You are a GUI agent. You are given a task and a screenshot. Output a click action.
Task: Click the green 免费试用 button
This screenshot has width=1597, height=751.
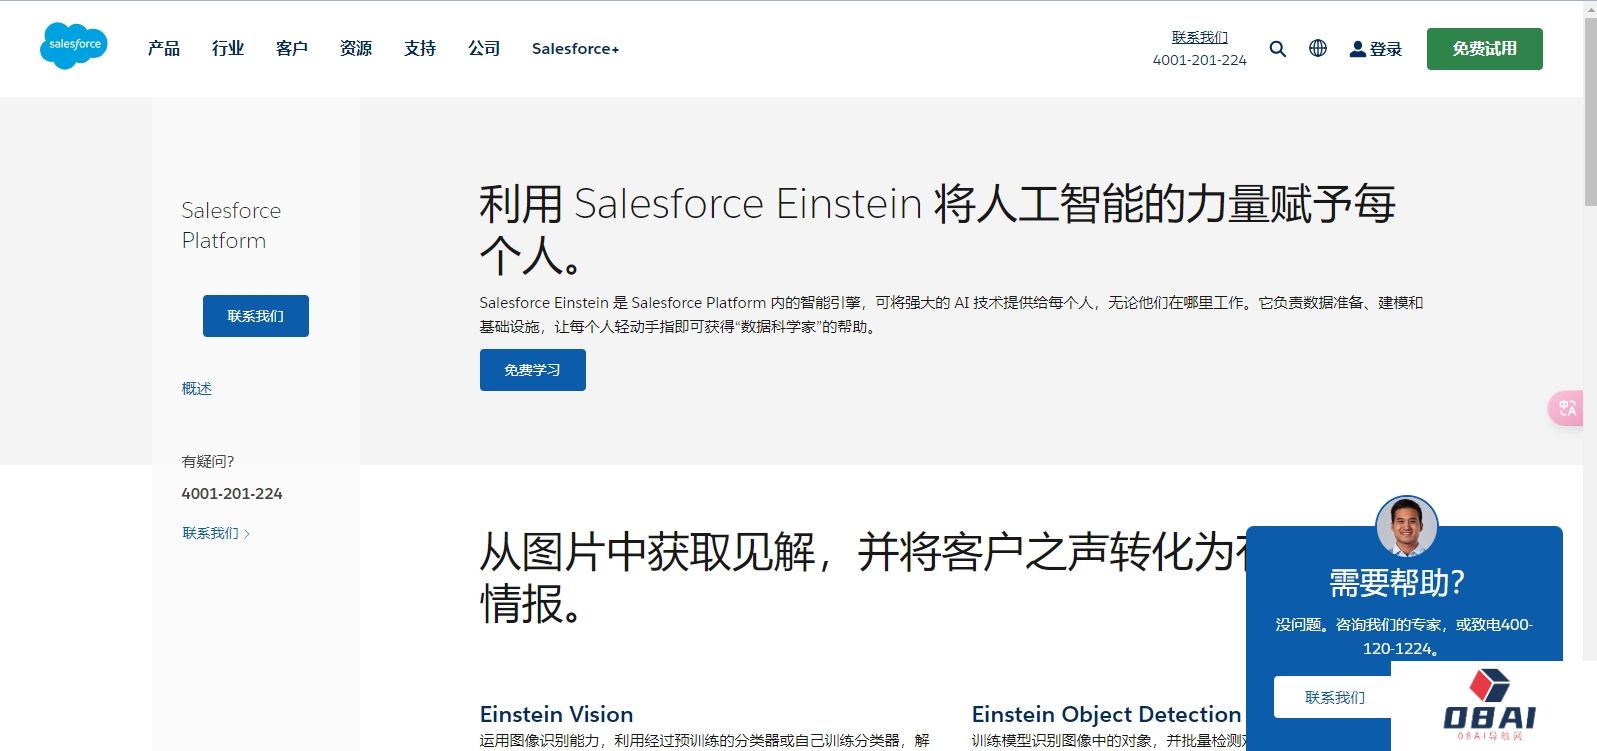point(1484,49)
